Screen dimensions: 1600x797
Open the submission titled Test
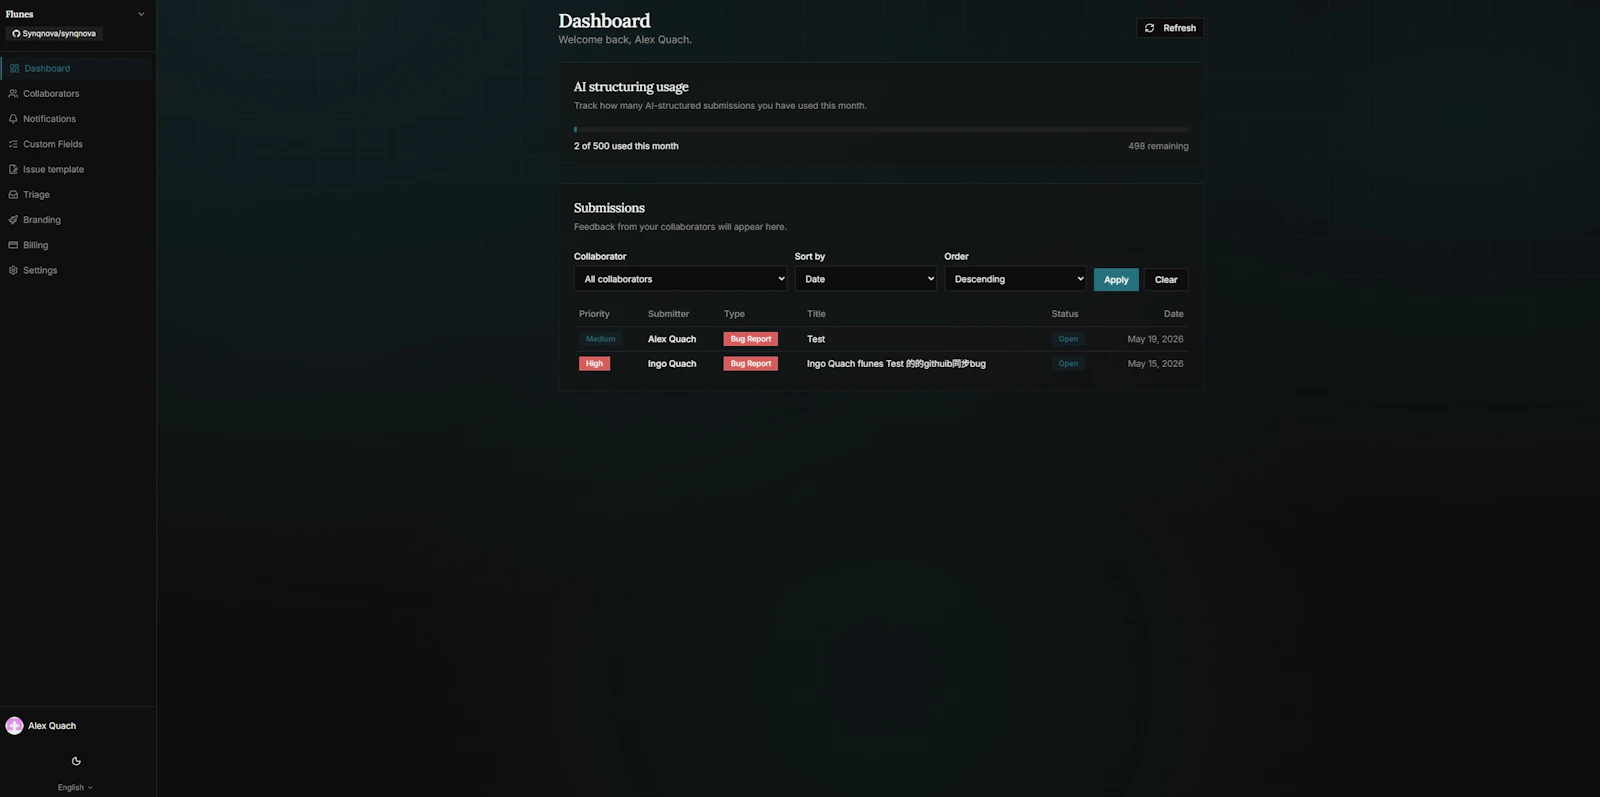click(816, 339)
